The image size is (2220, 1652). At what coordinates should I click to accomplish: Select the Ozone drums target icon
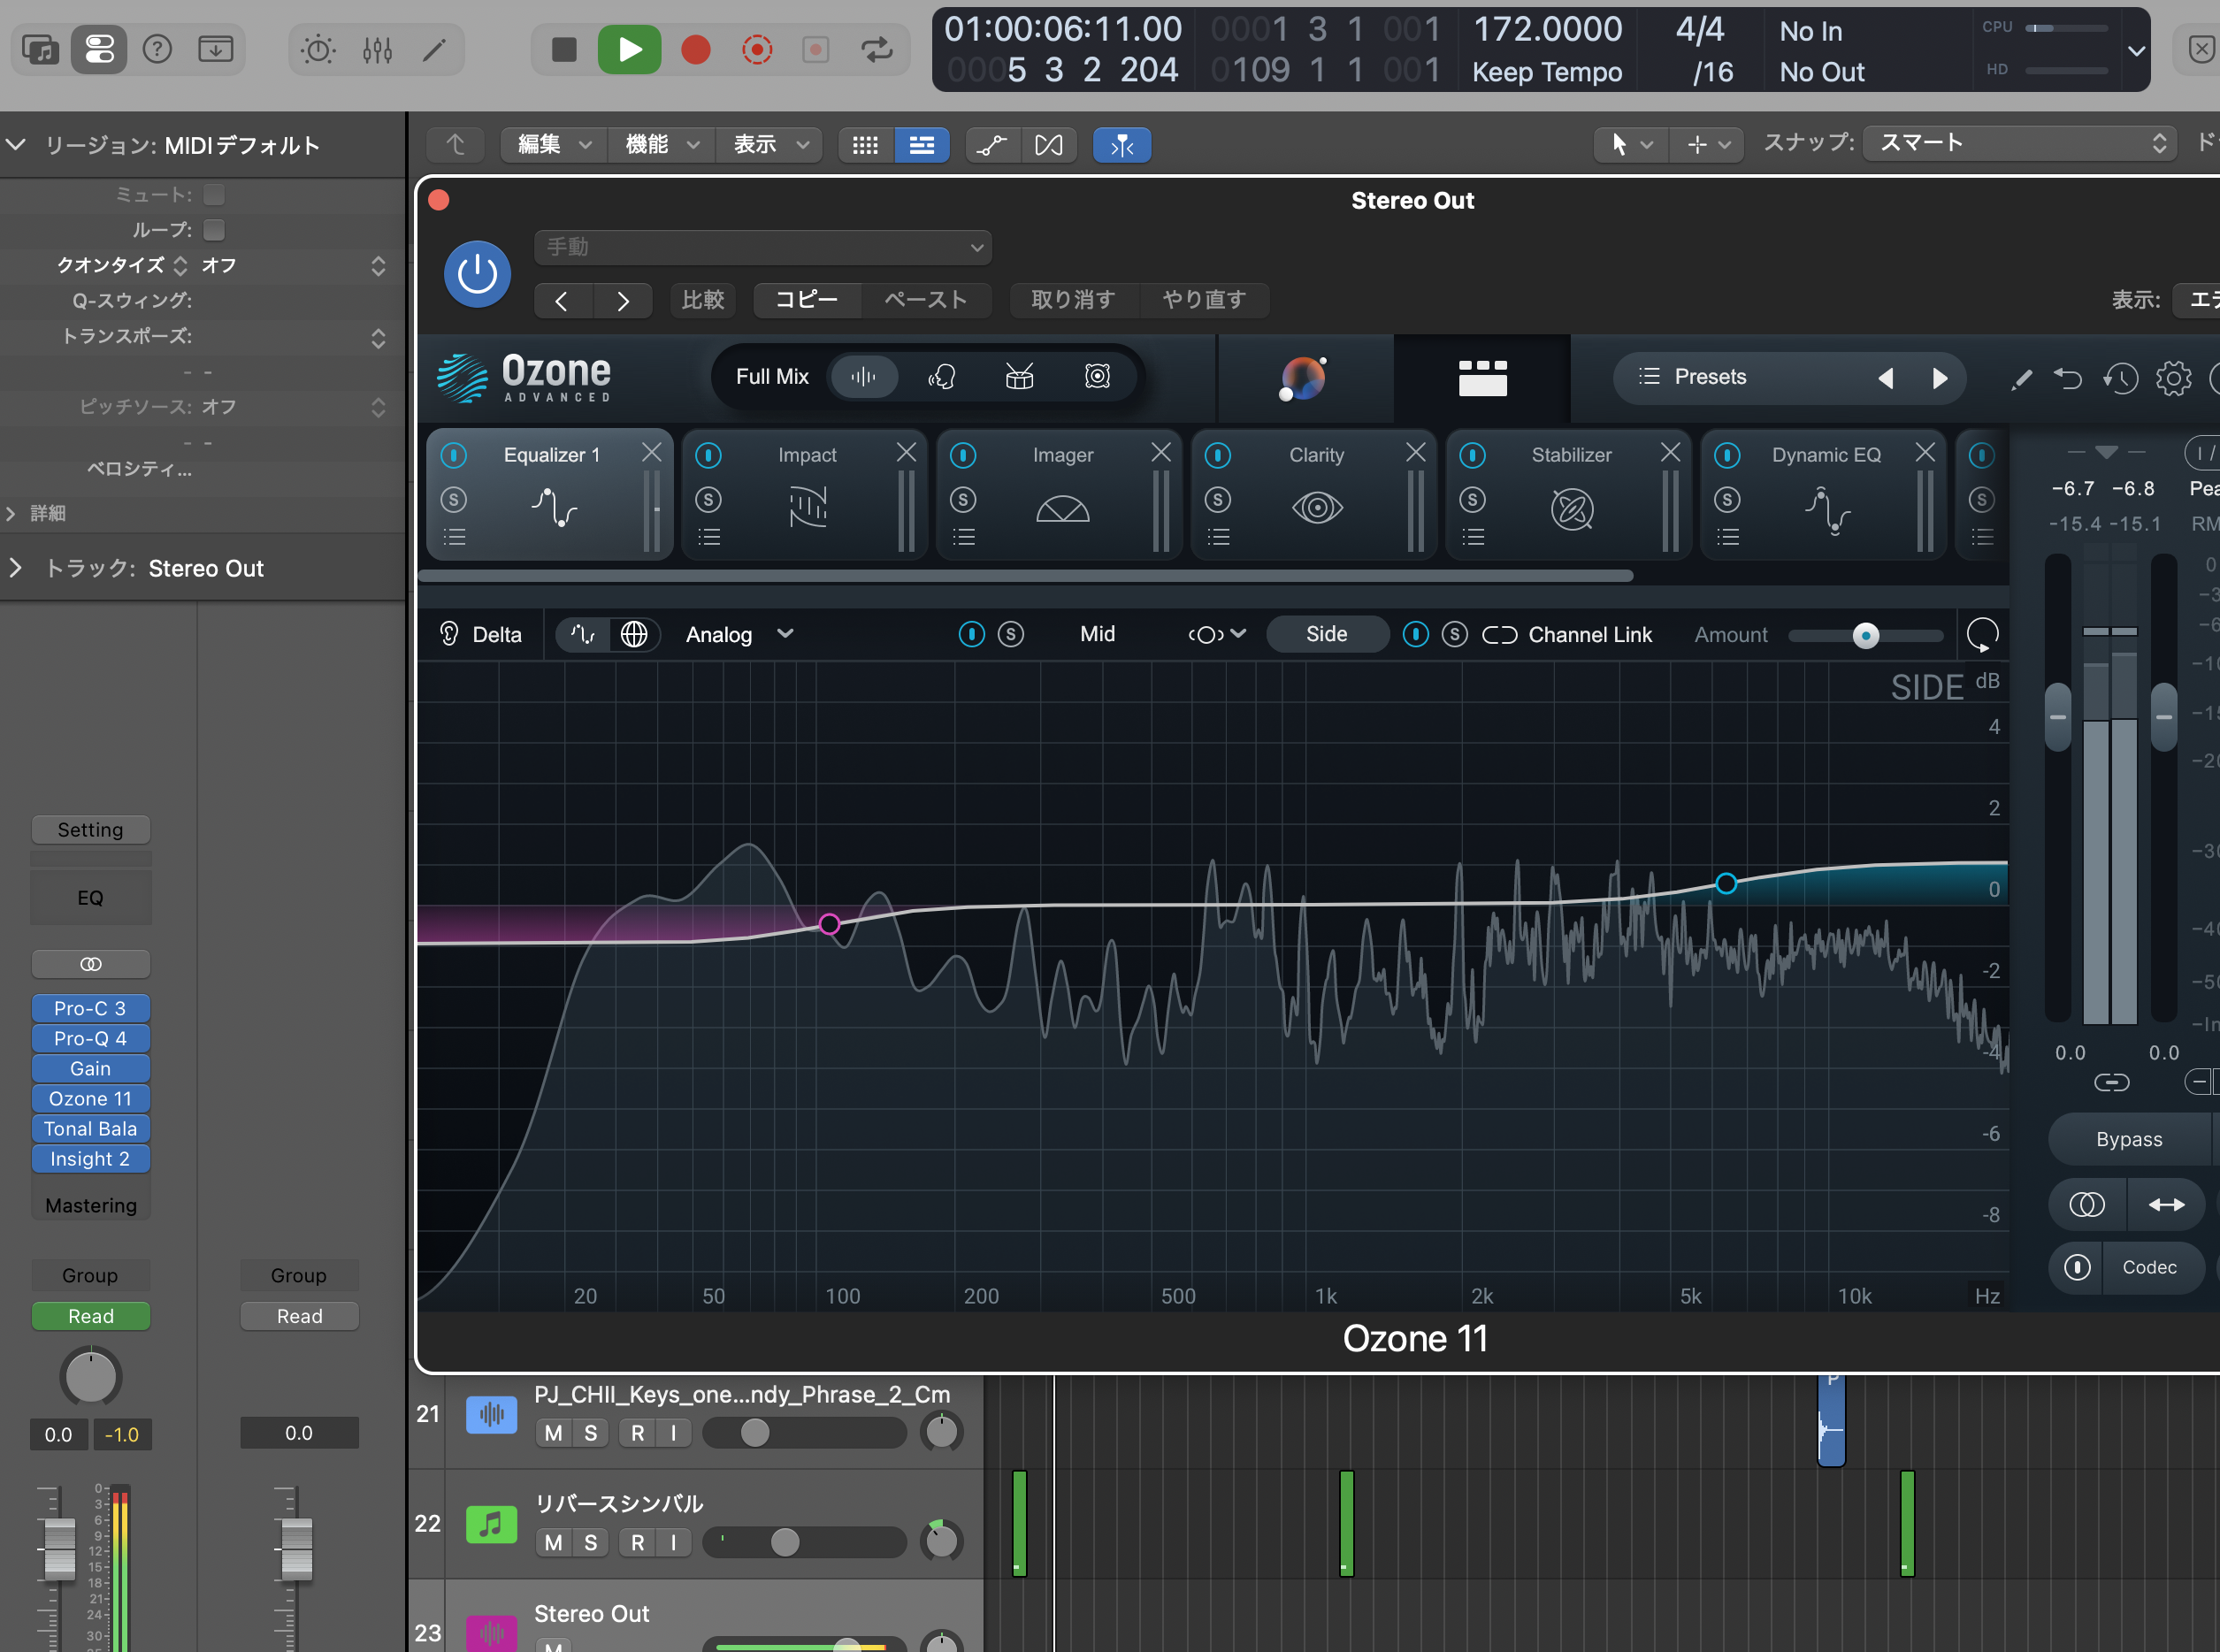1019,377
